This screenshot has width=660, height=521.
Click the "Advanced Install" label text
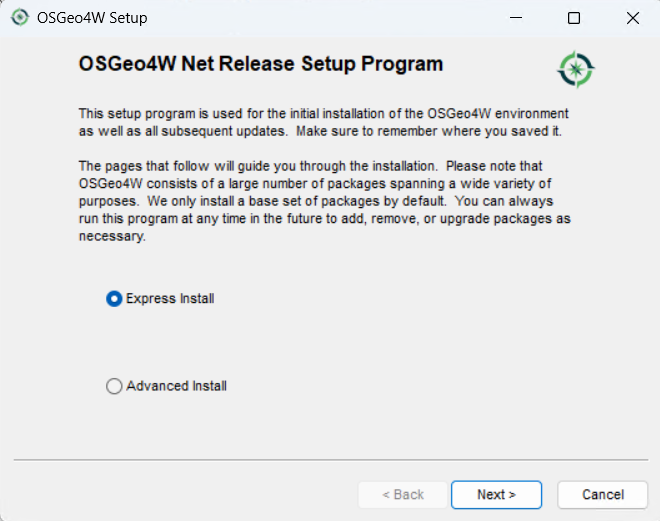coord(176,386)
